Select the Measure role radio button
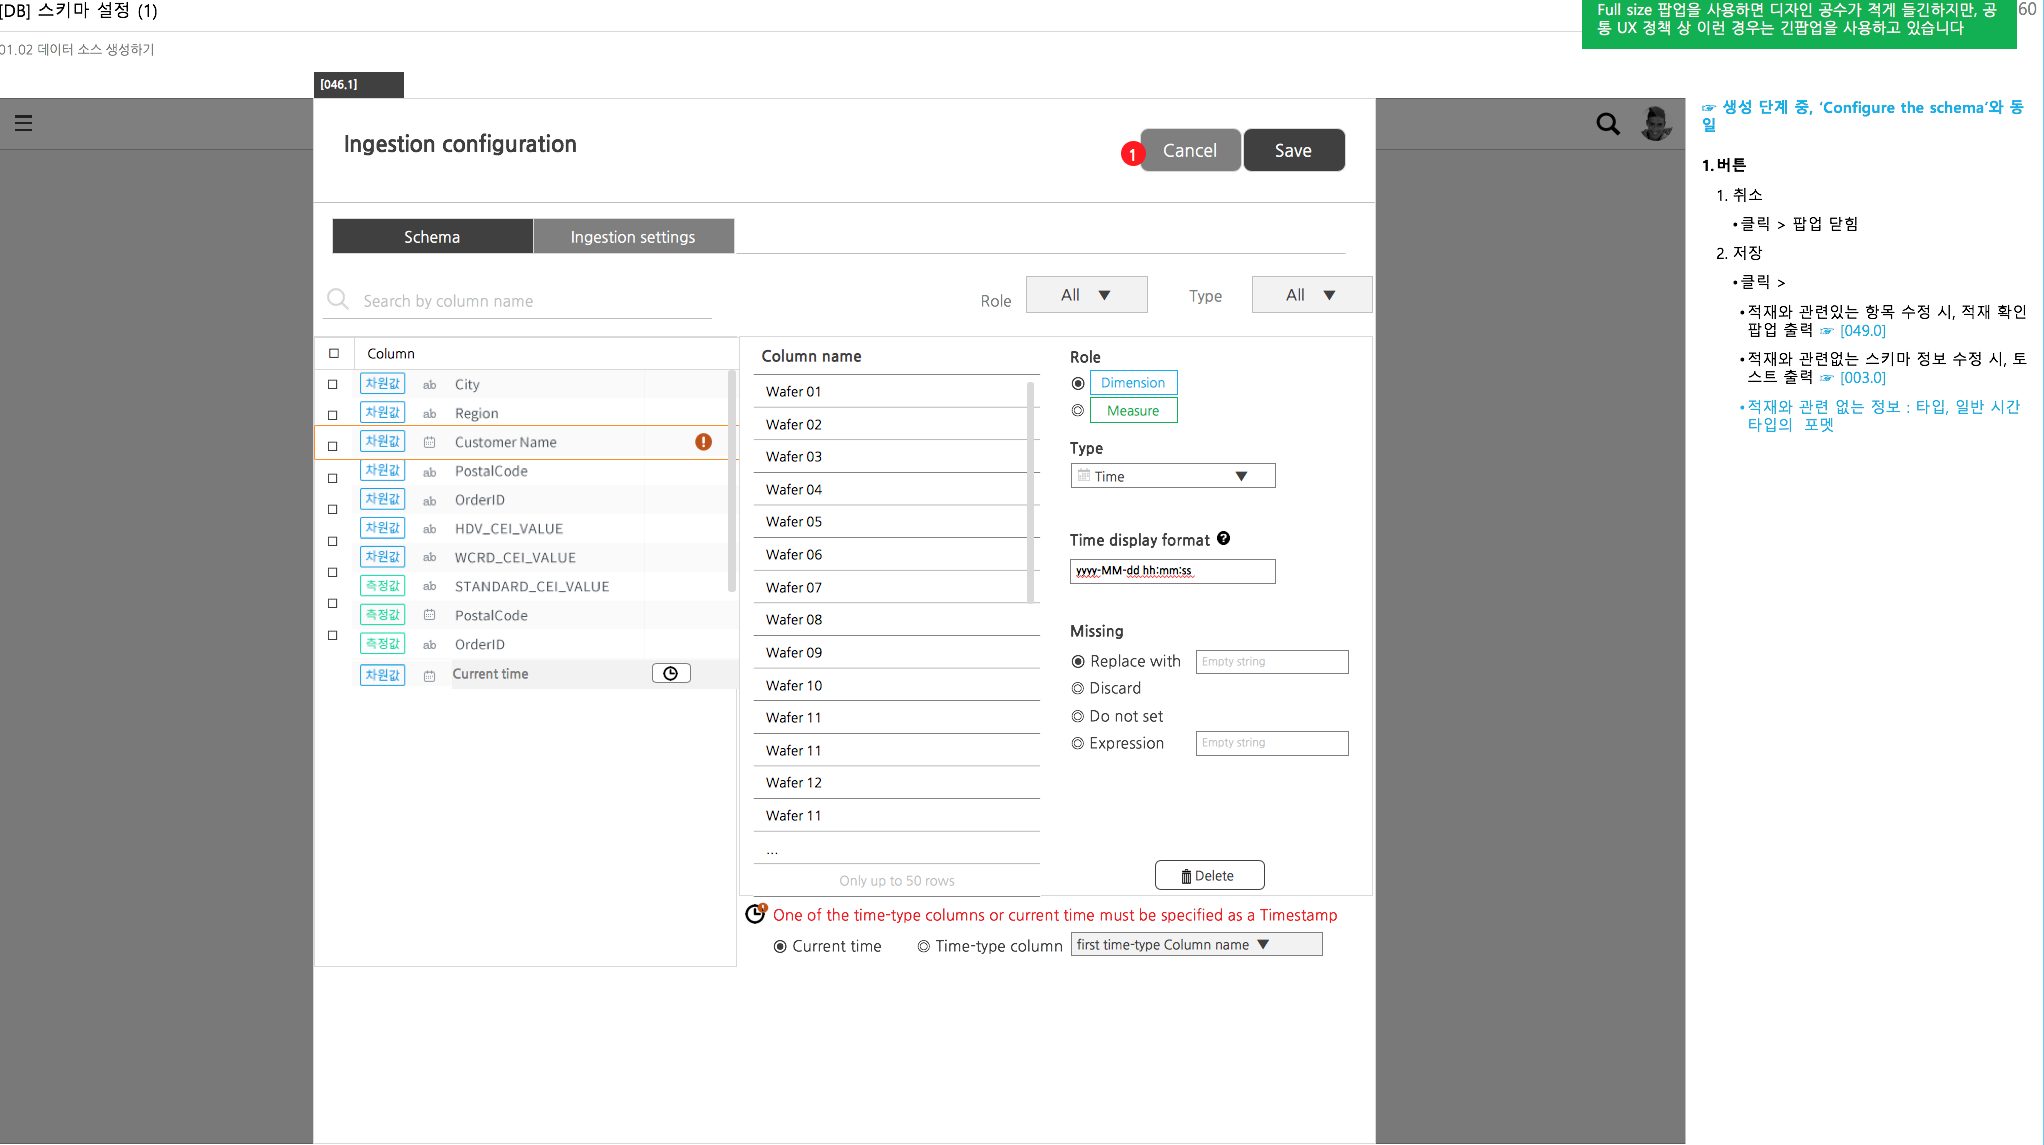2044x1145 pixels. (x=1078, y=410)
